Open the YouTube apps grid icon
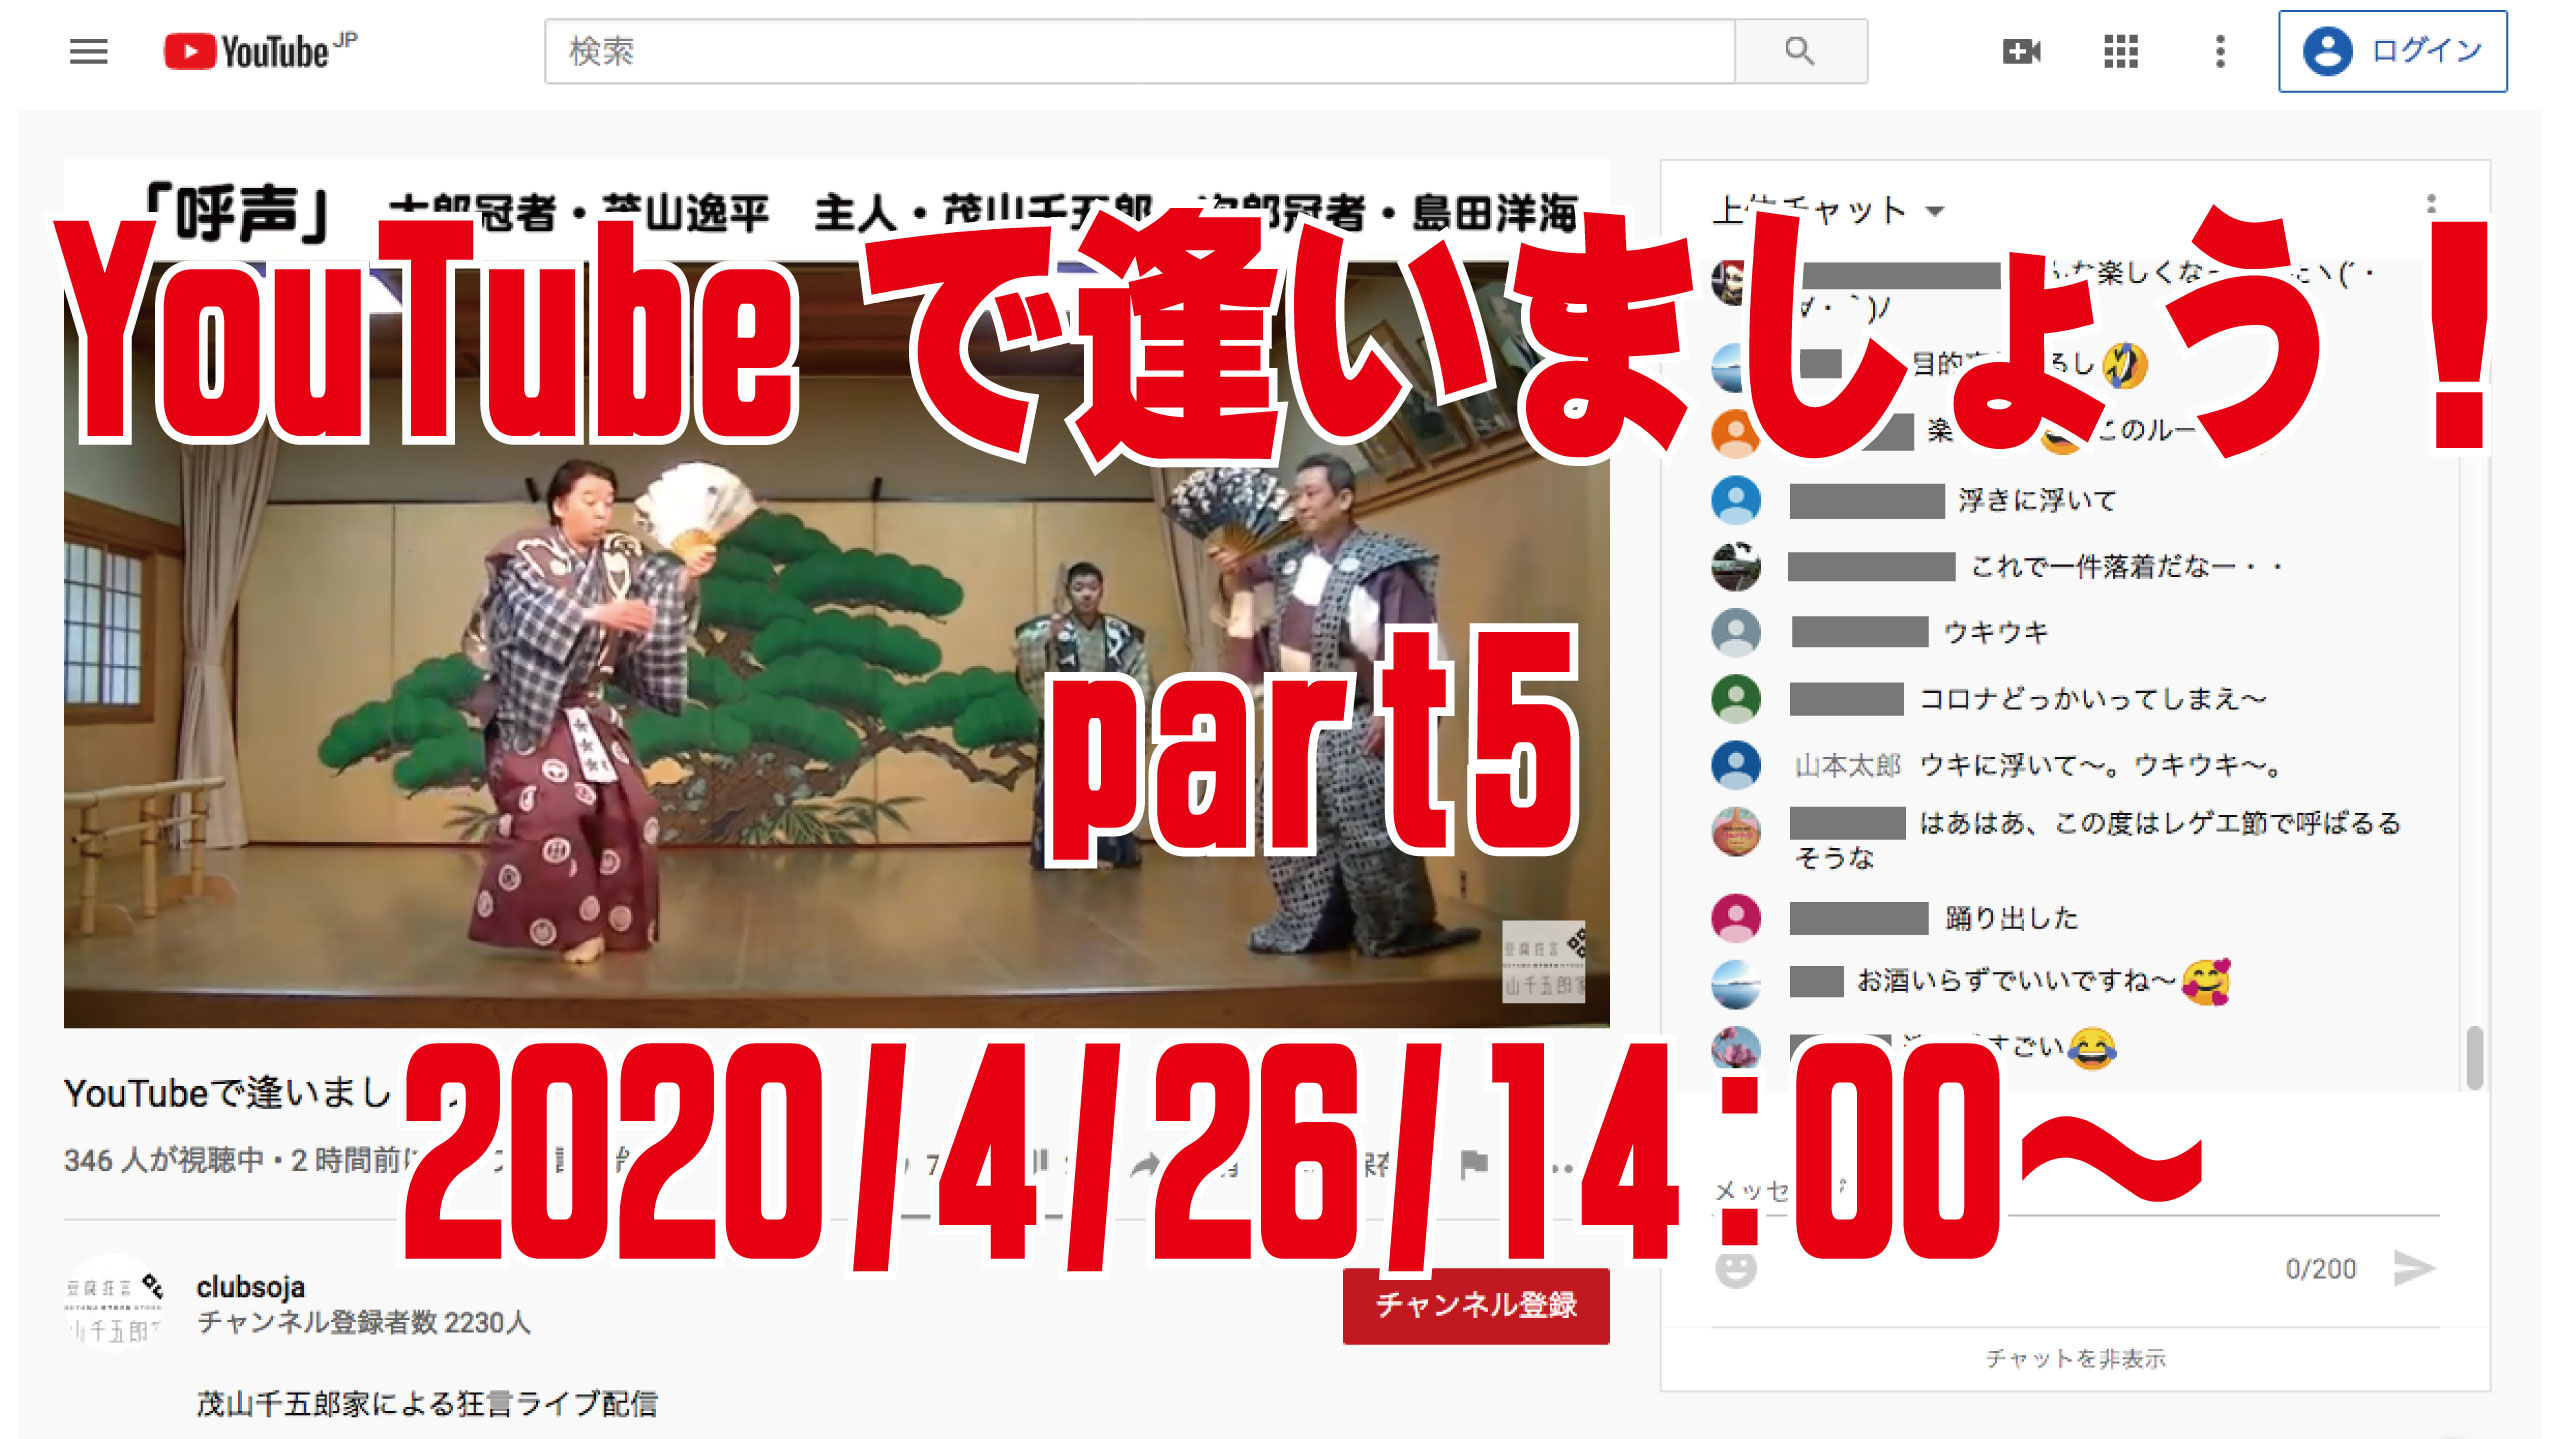This screenshot has height=1439, width=2560. (x=2121, y=52)
